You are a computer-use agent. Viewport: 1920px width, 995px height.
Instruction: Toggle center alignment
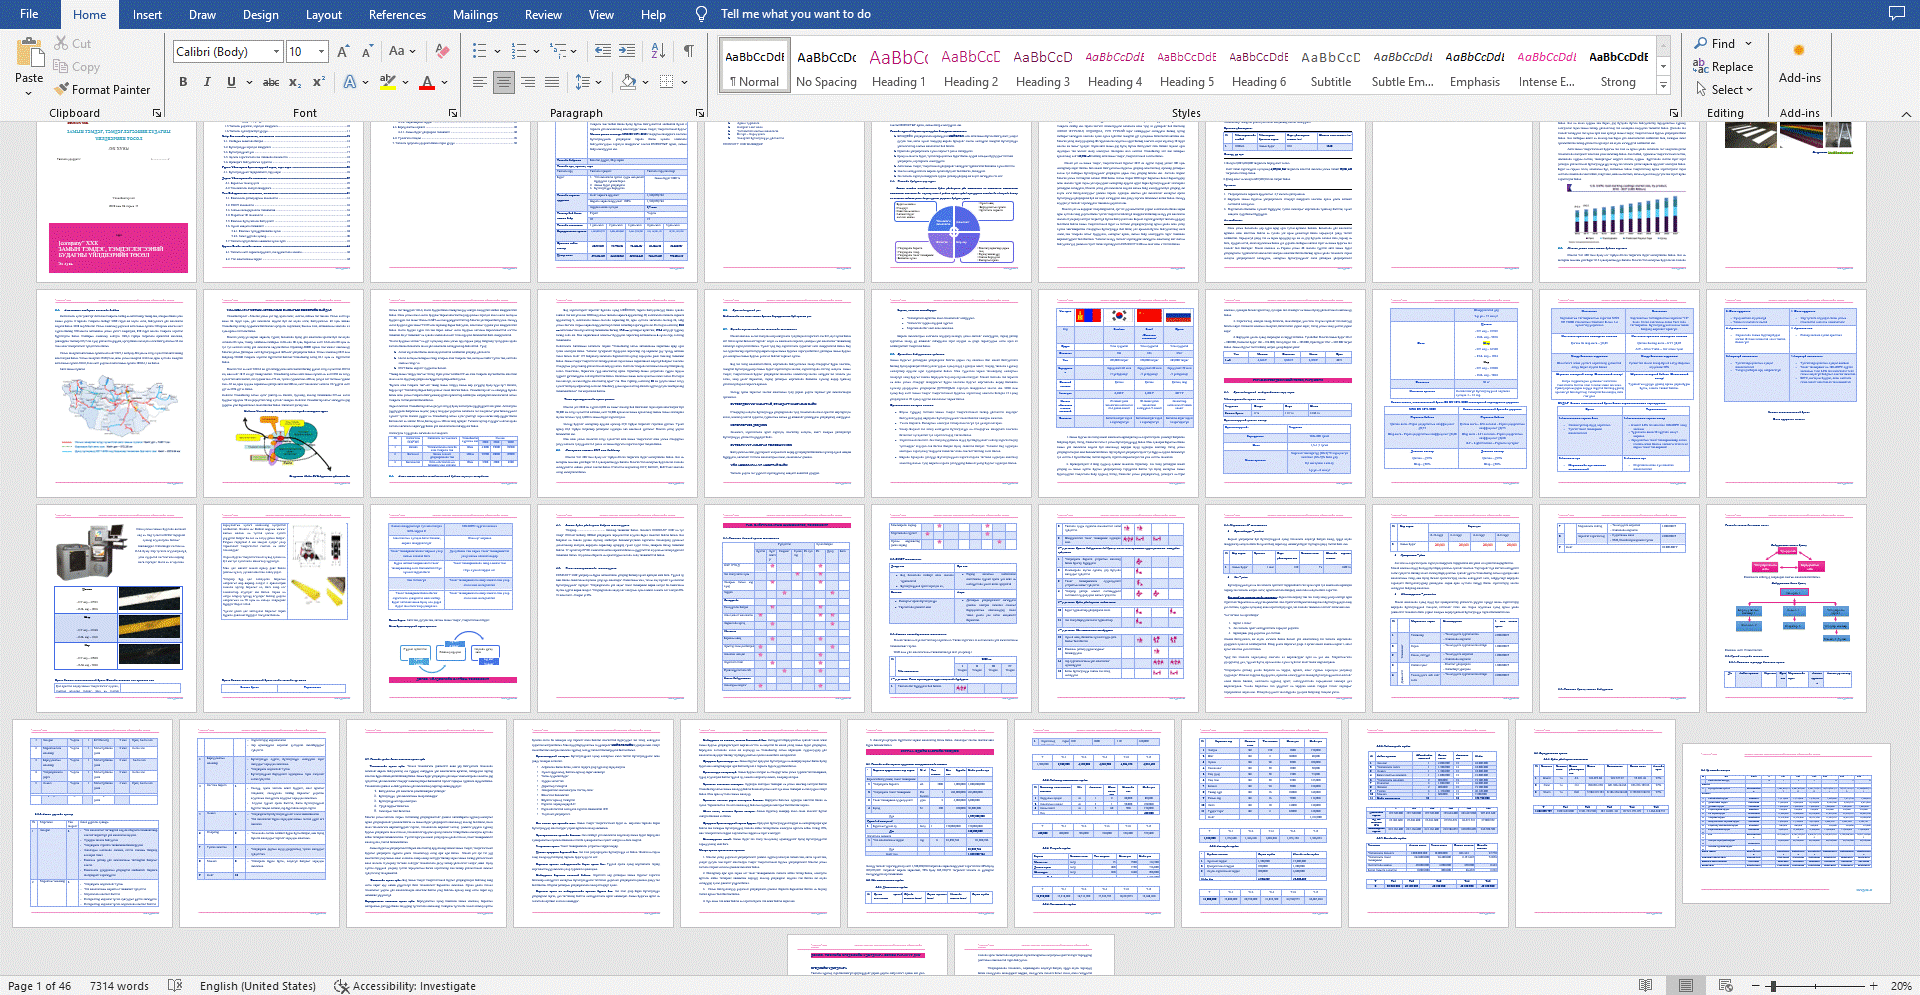(504, 82)
